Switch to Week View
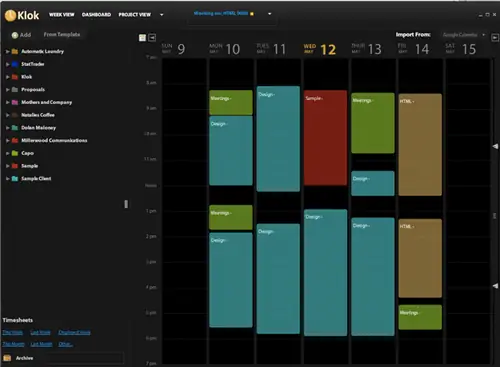The height and width of the screenshot is (367, 500). coord(62,15)
